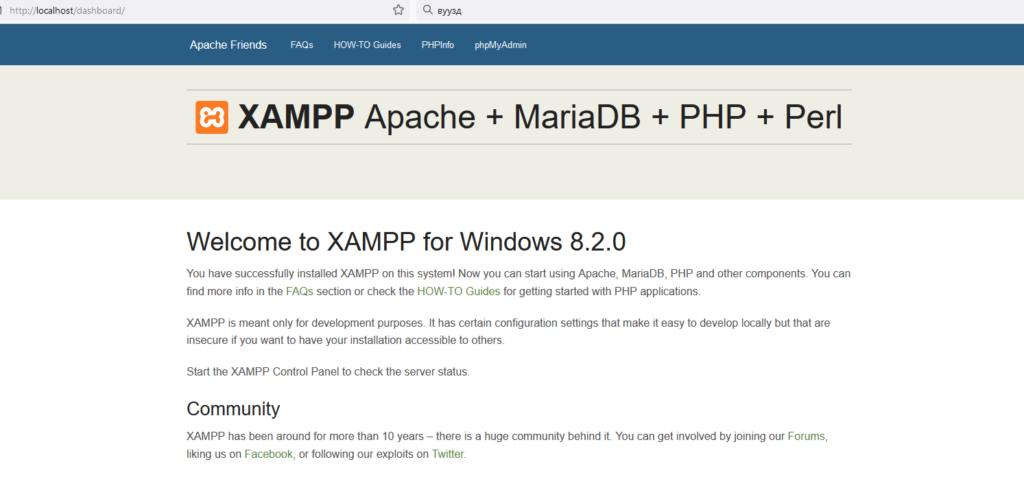Click the Welcome to XAMPP for Windows heading
Screen dimensions: 1024x486
[x=406, y=242]
